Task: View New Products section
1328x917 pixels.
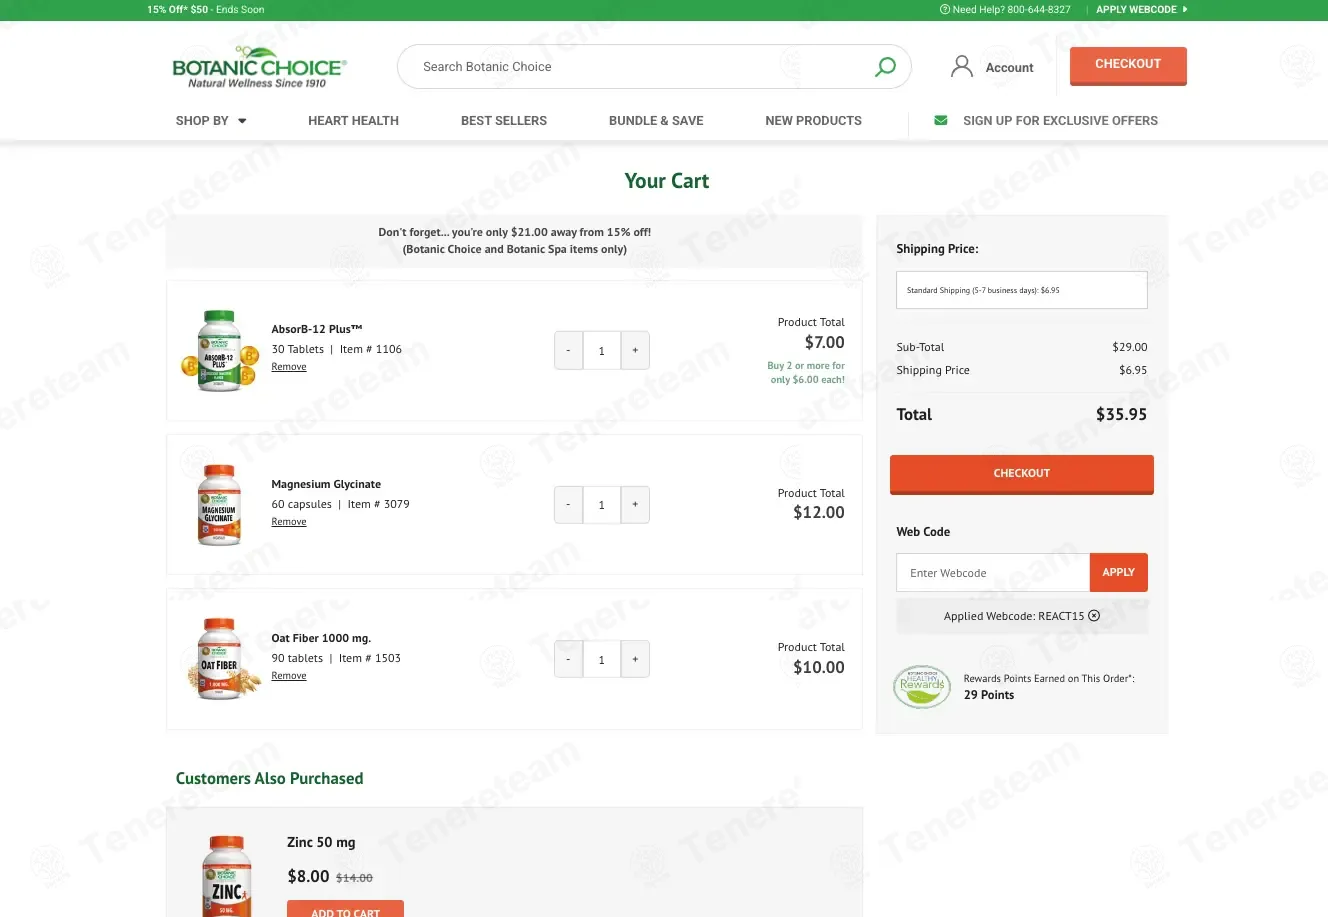Action: [x=813, y=121]
